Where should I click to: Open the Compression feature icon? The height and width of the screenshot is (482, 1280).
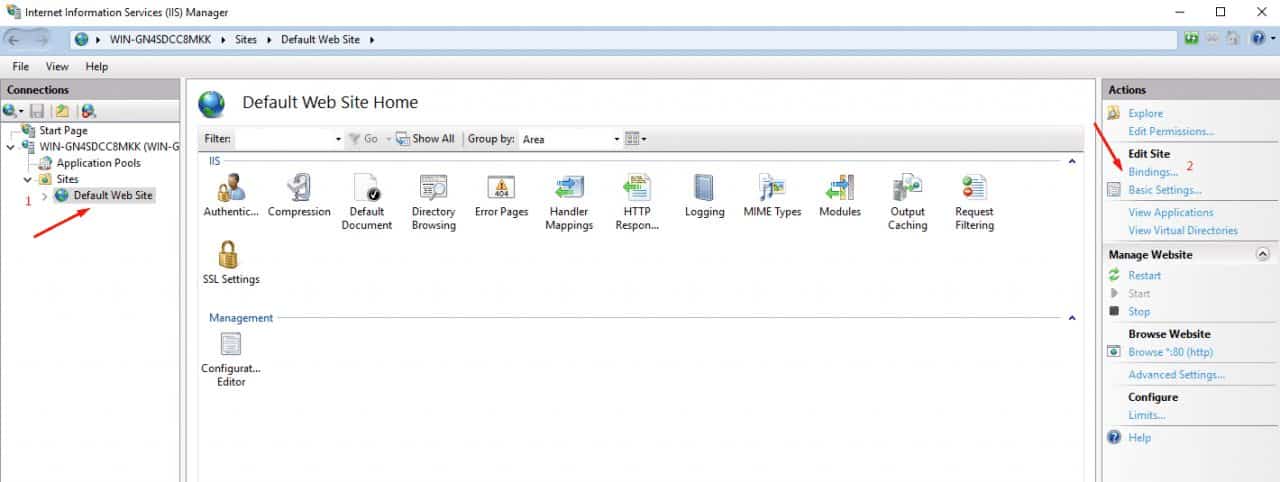(x=299, y=189)
